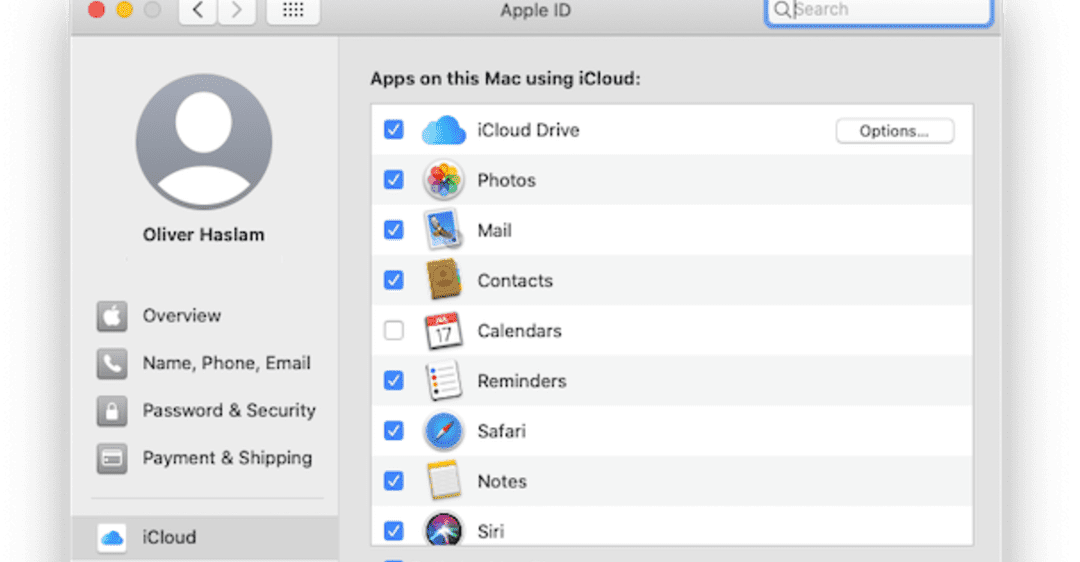1080x562 pixels.
Task: Disable the Siri checkbox
Action: [x=393, y=531]
